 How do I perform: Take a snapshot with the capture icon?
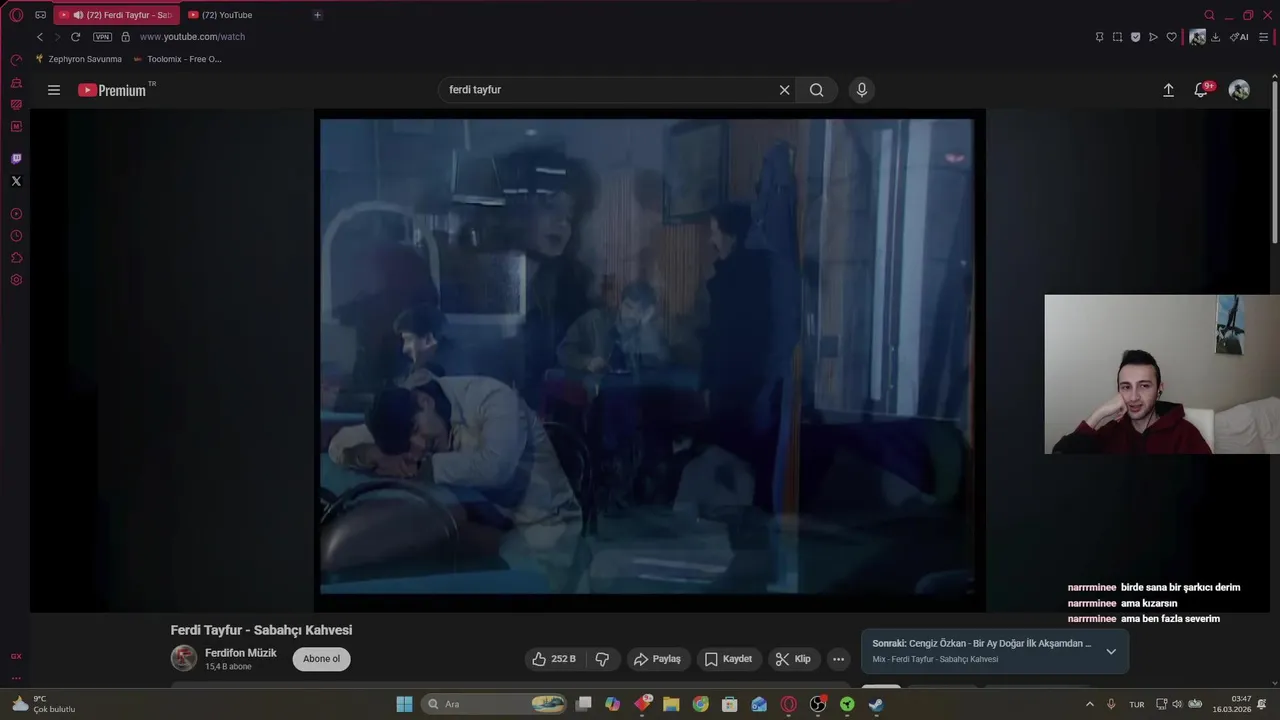1117,37
